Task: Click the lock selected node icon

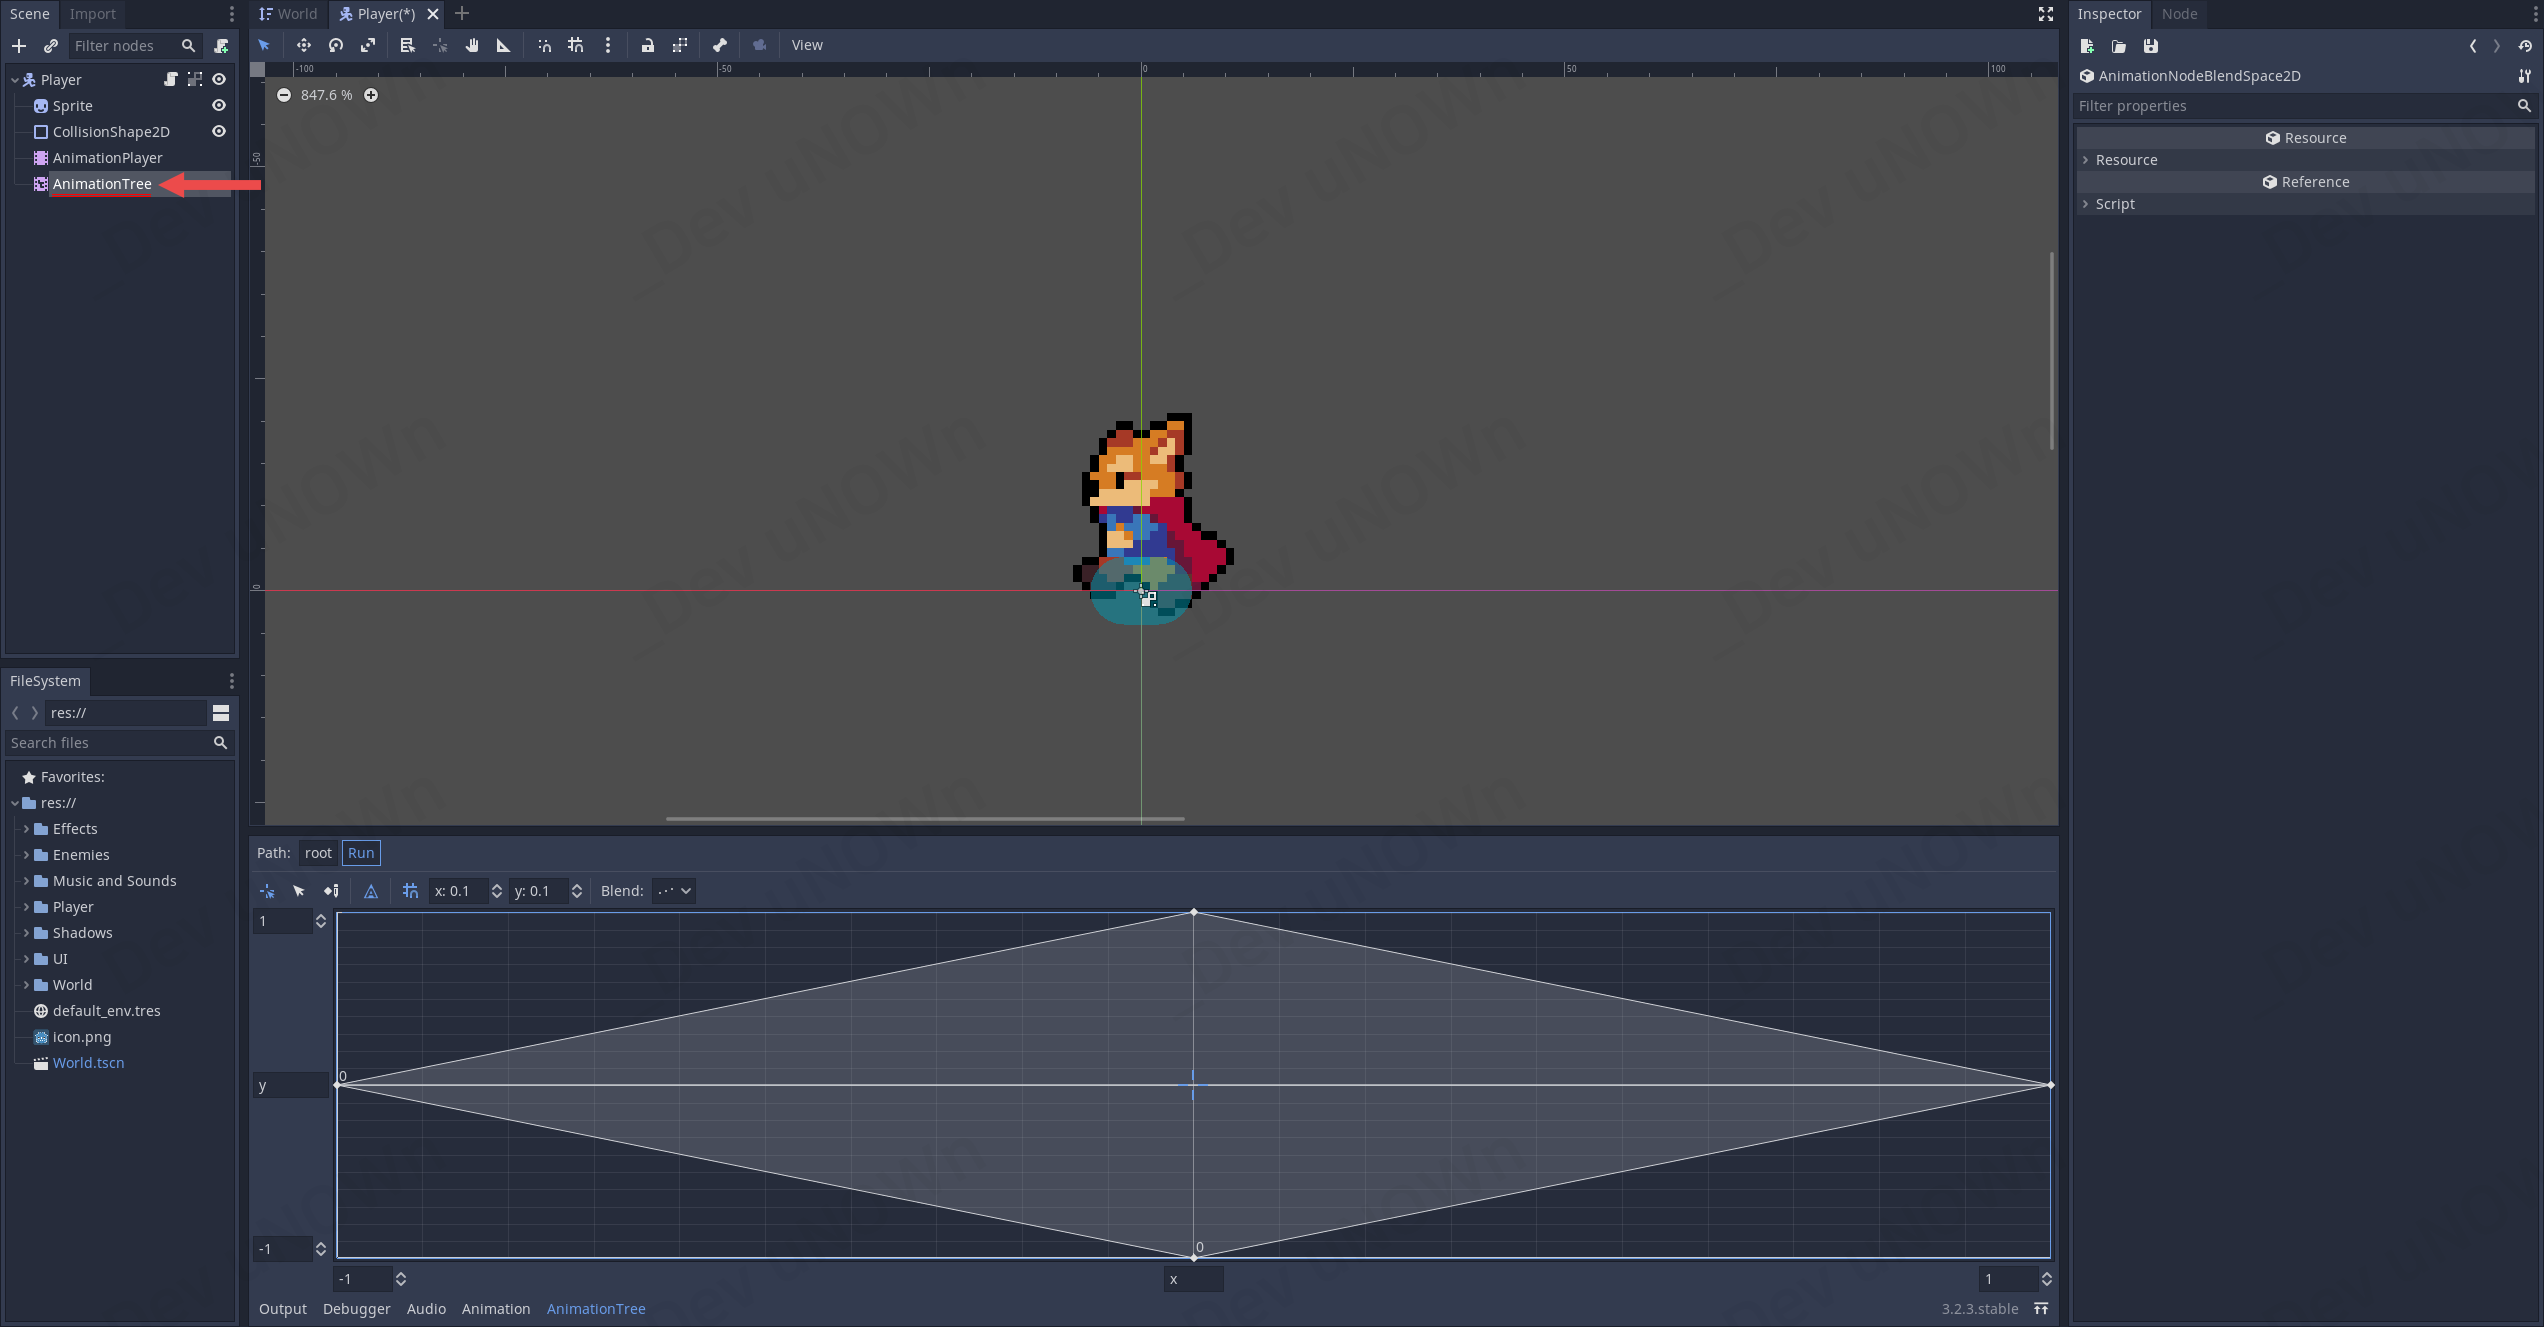Action: point(648,45)
